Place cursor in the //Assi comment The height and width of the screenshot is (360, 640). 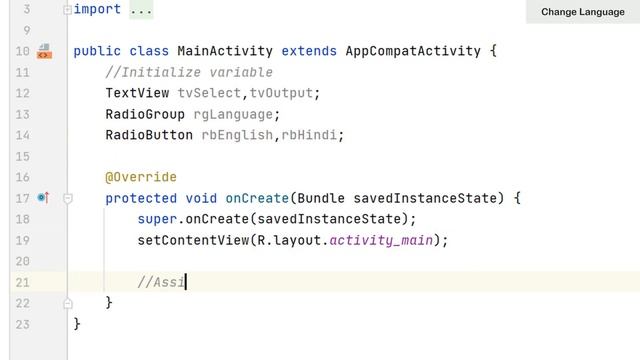pos(161,282)
